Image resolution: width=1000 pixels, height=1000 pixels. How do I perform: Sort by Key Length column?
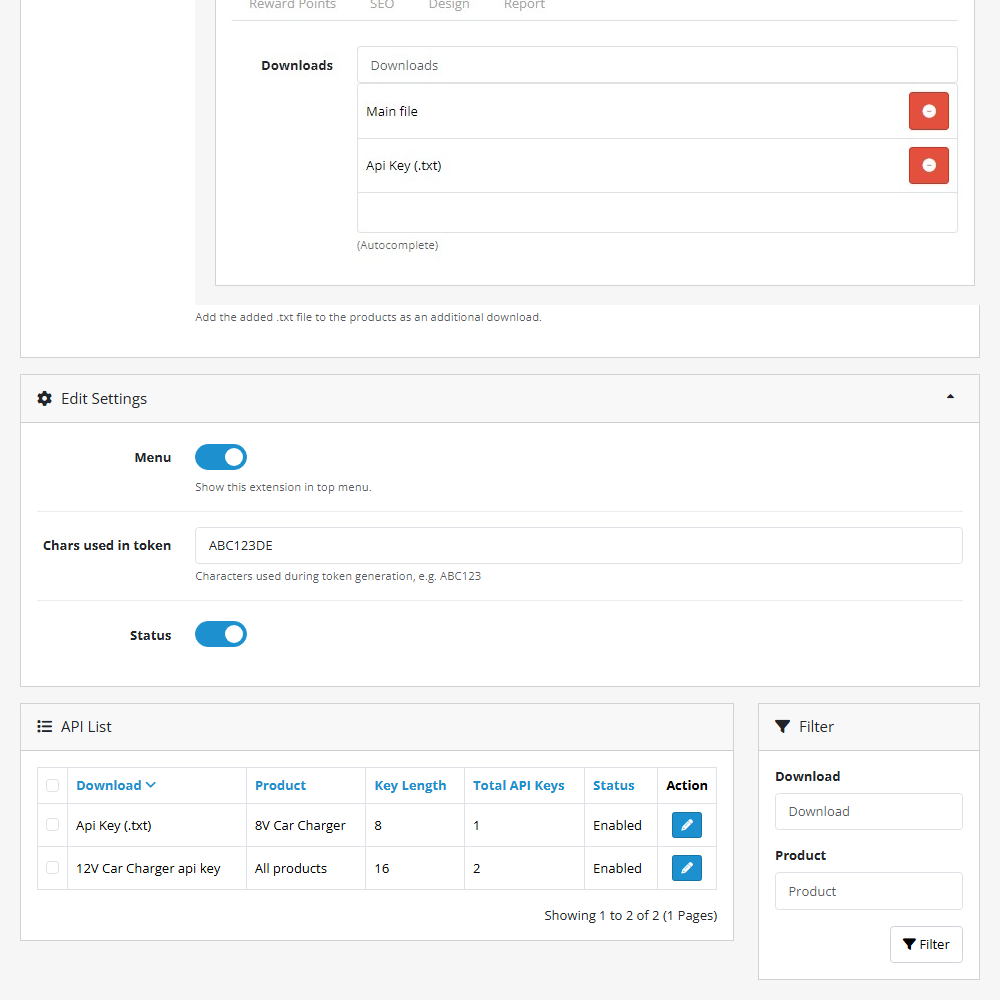click(x=410, y=786)
